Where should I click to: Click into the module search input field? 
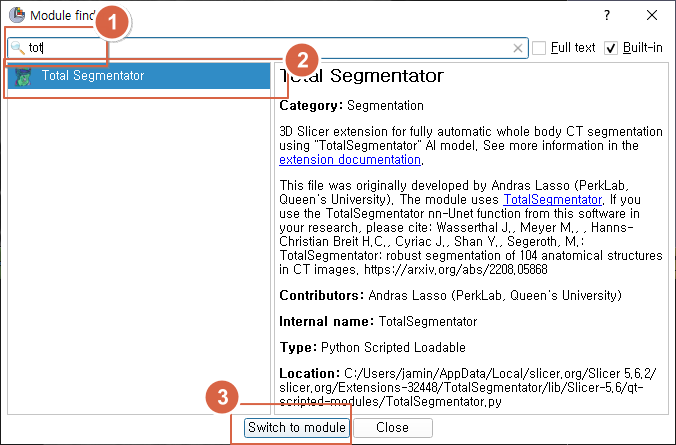[x=267, y=47]
